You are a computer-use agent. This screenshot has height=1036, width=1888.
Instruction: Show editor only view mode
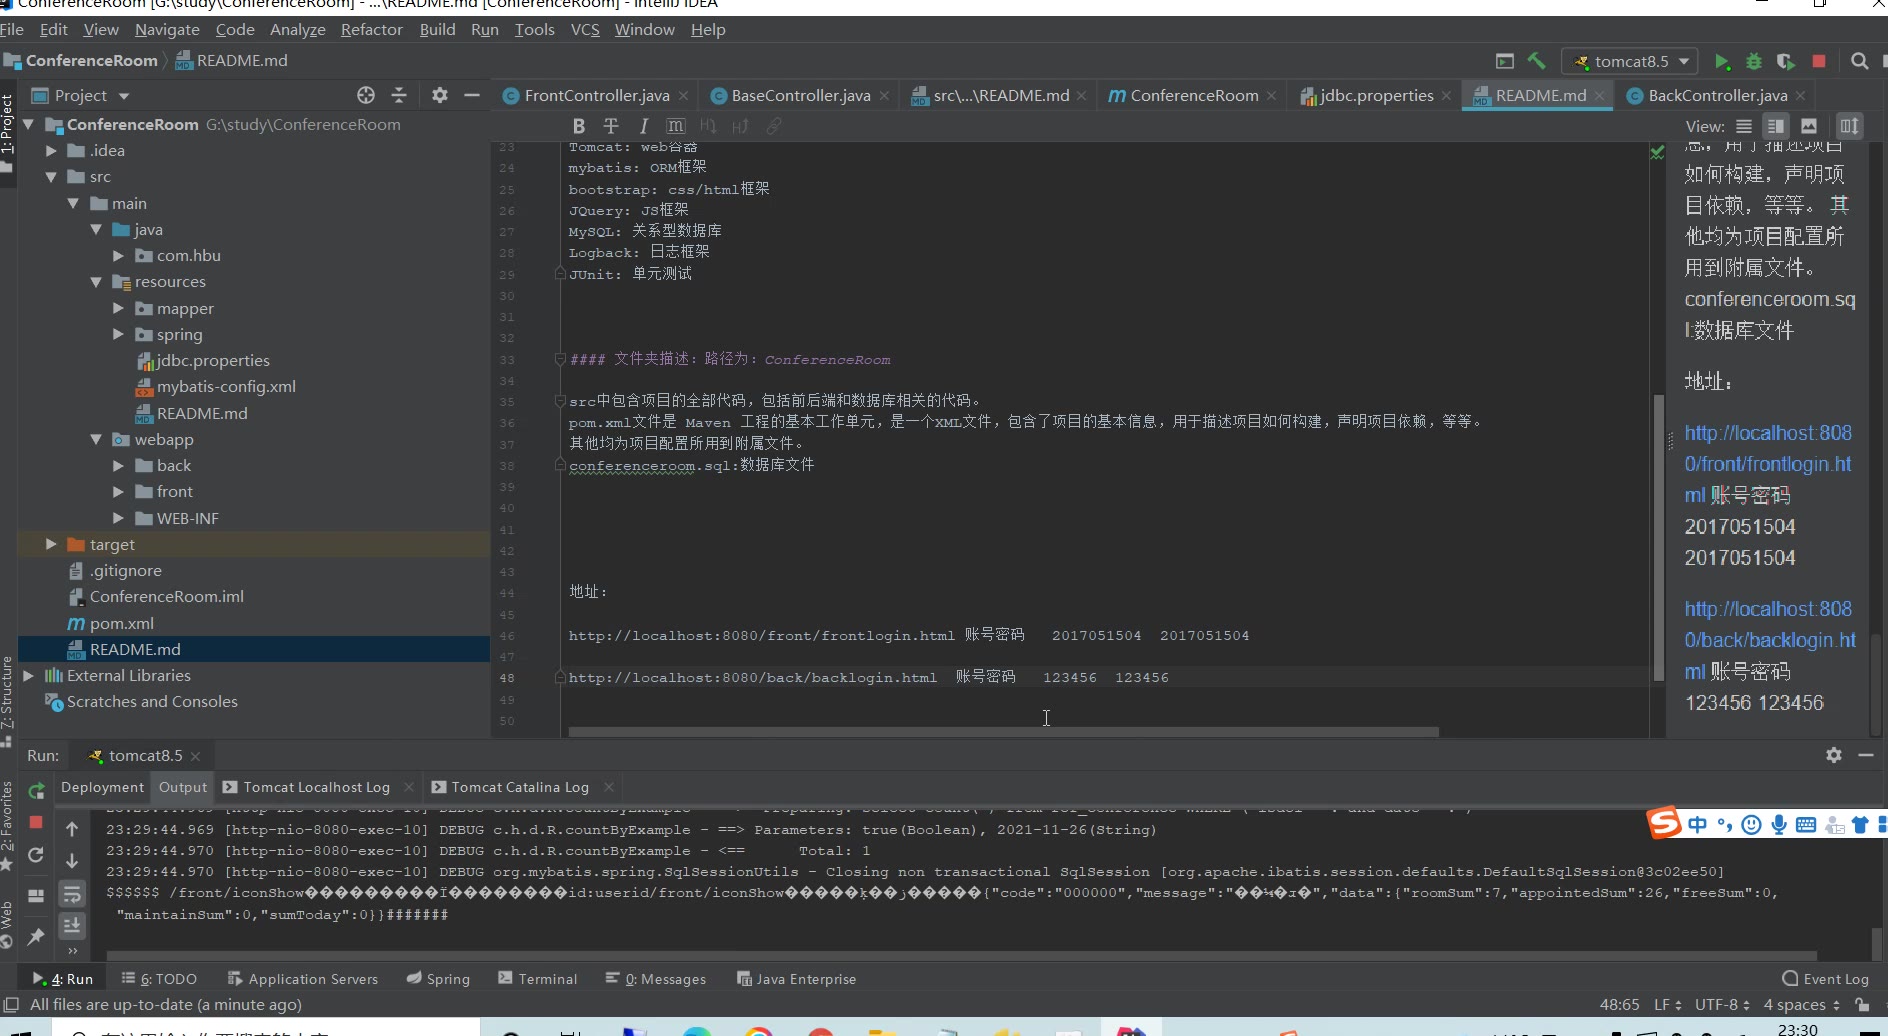[1744, 126]
